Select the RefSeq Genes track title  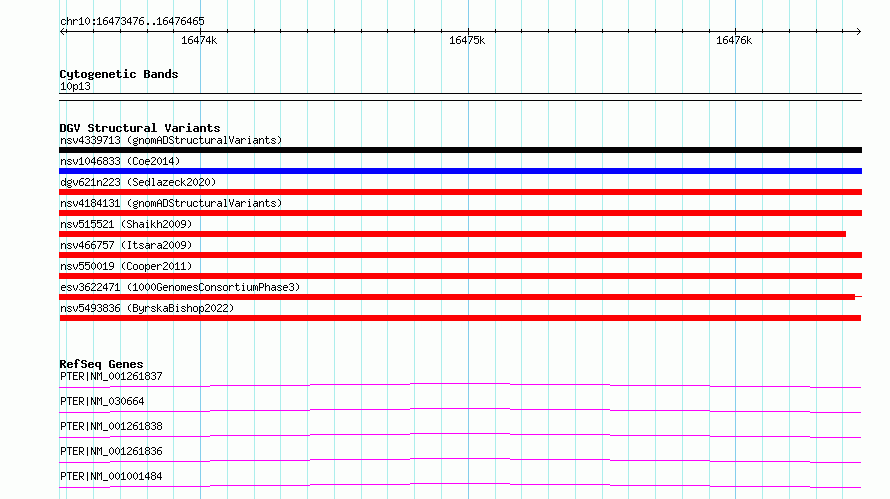[102, 364]
